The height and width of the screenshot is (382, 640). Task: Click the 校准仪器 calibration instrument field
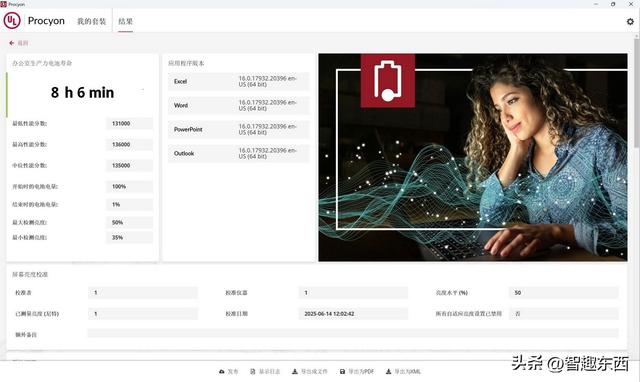[x=353, y=293]
